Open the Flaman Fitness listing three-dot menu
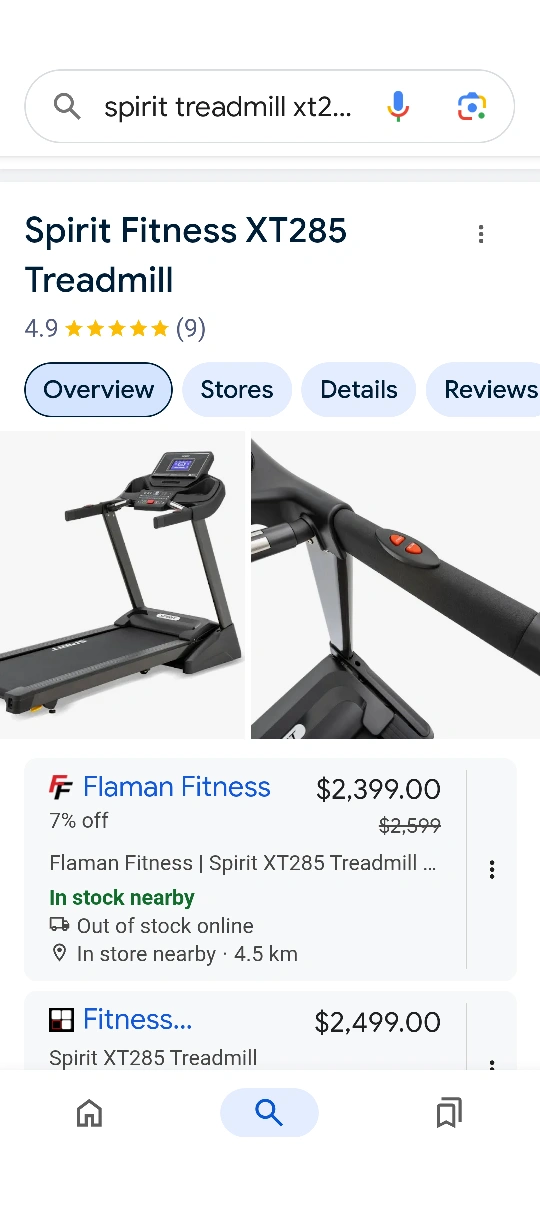The width and height of the screenshot is (540, 1230). pyautogui.click(x=492, y=869)
